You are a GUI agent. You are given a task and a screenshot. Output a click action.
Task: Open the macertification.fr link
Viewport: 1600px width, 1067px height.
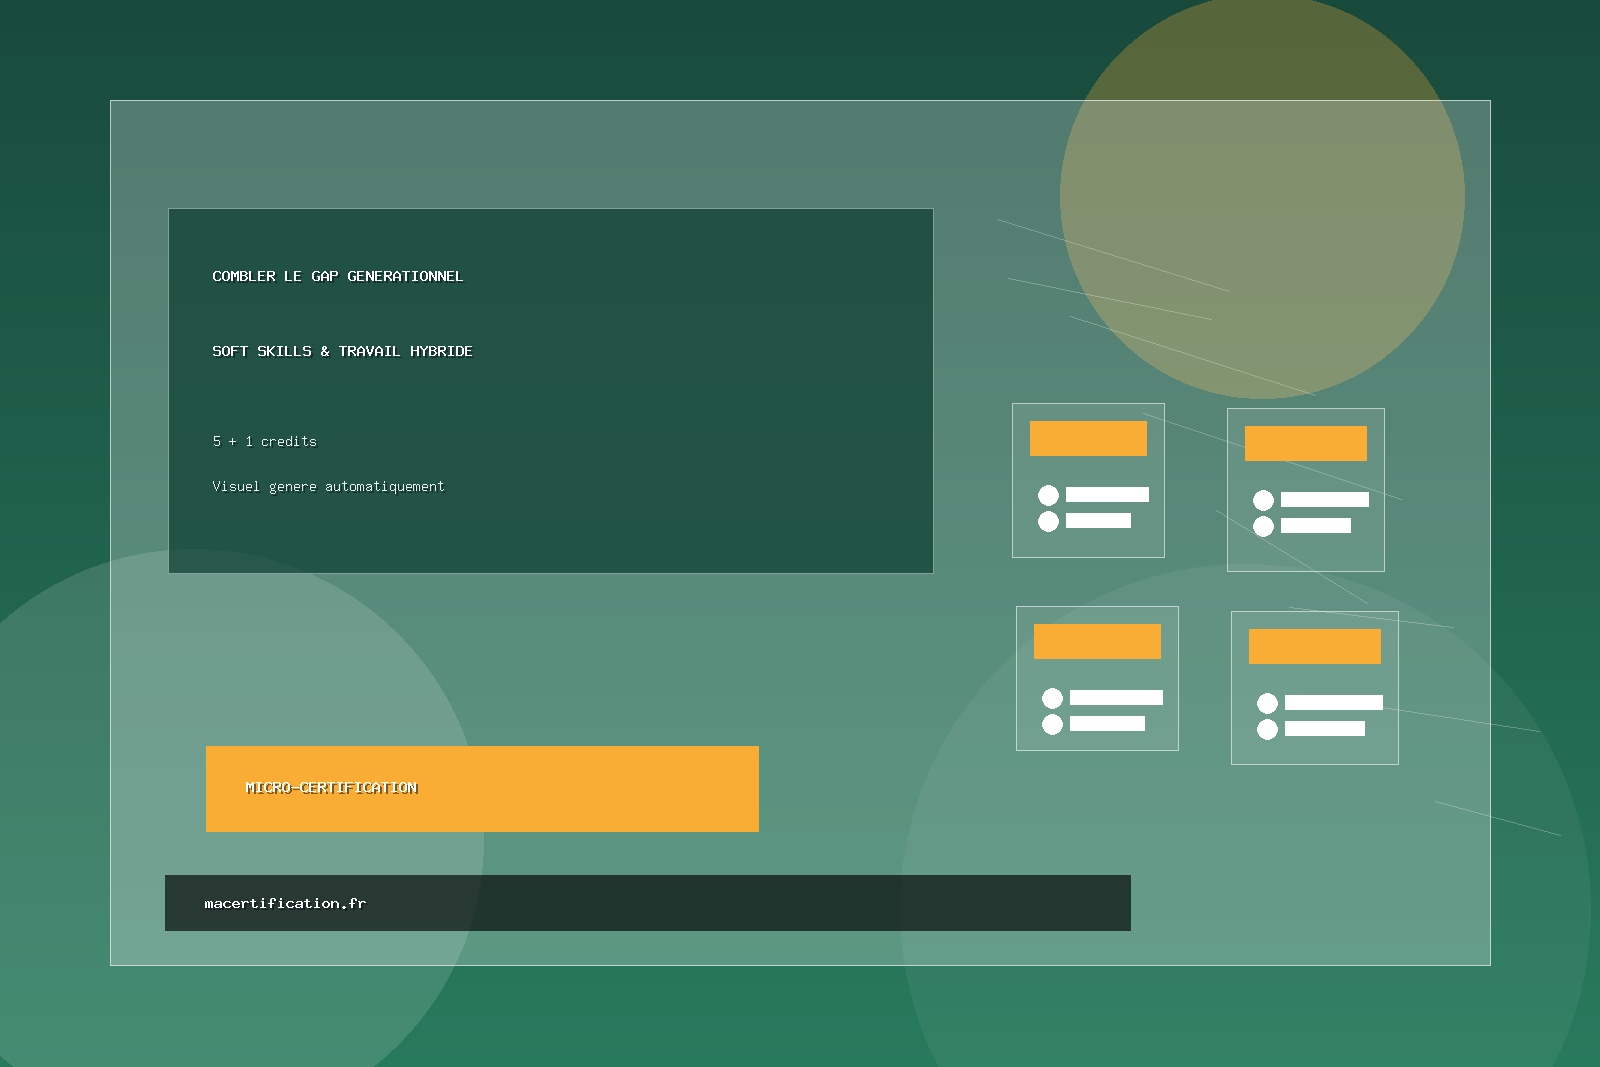point(285,903)
